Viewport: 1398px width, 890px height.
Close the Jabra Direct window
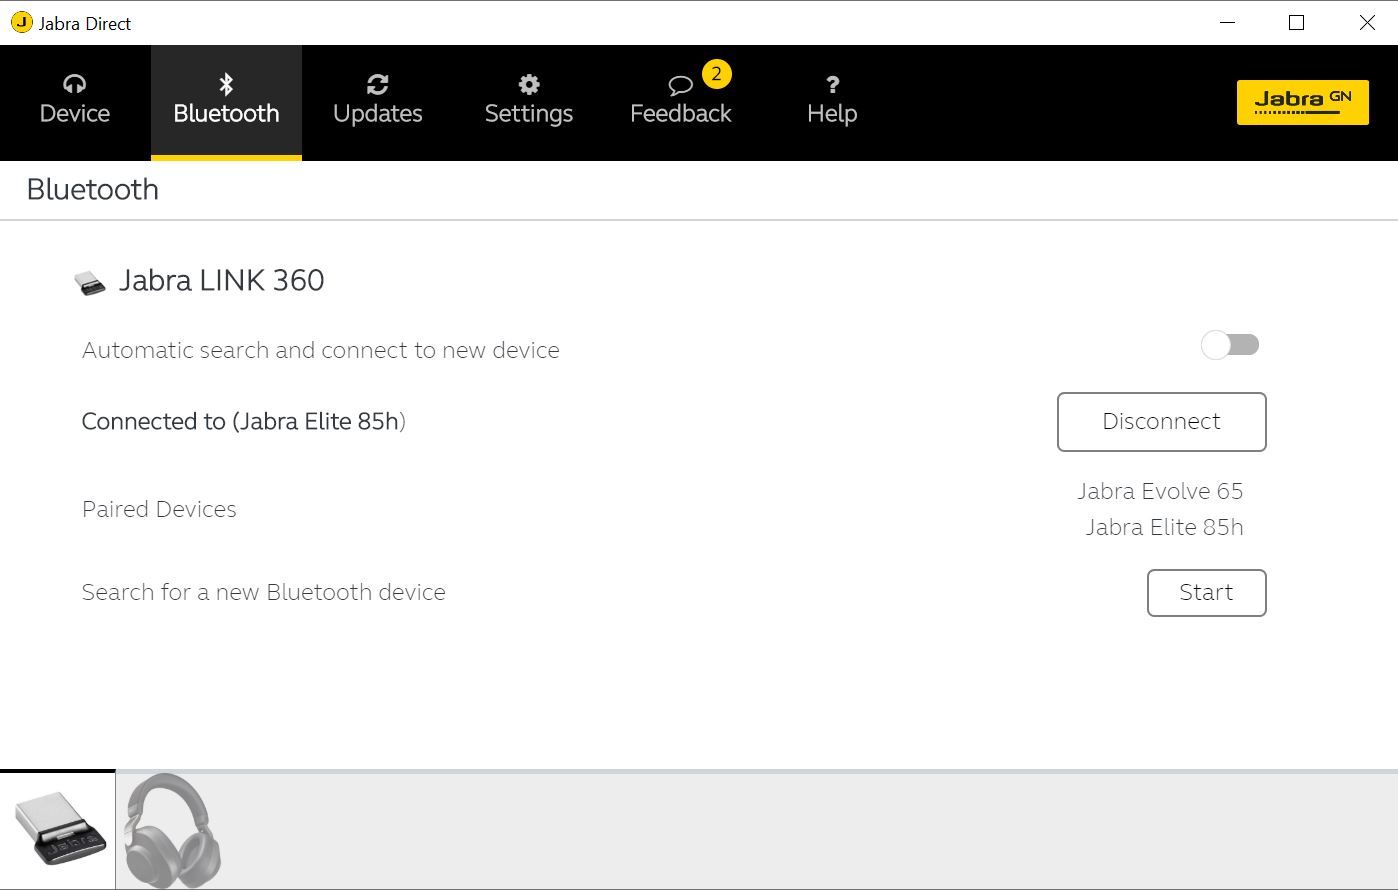(x=1366, y=22)
